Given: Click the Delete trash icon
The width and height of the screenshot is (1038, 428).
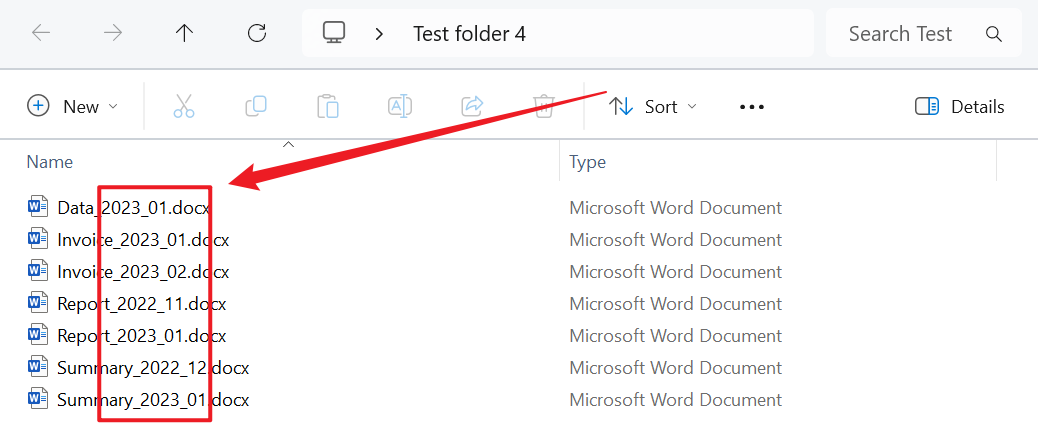Looking at the screenshot, I should pos(544,106).
